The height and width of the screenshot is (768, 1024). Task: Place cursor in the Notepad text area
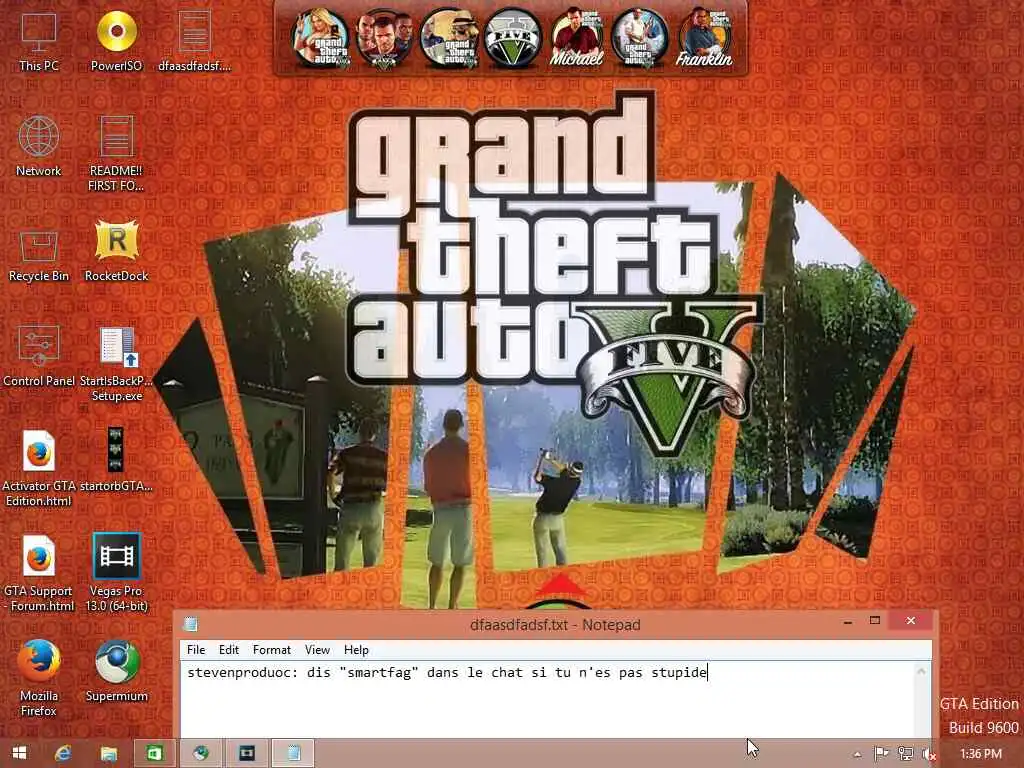(x=547, y=700)
